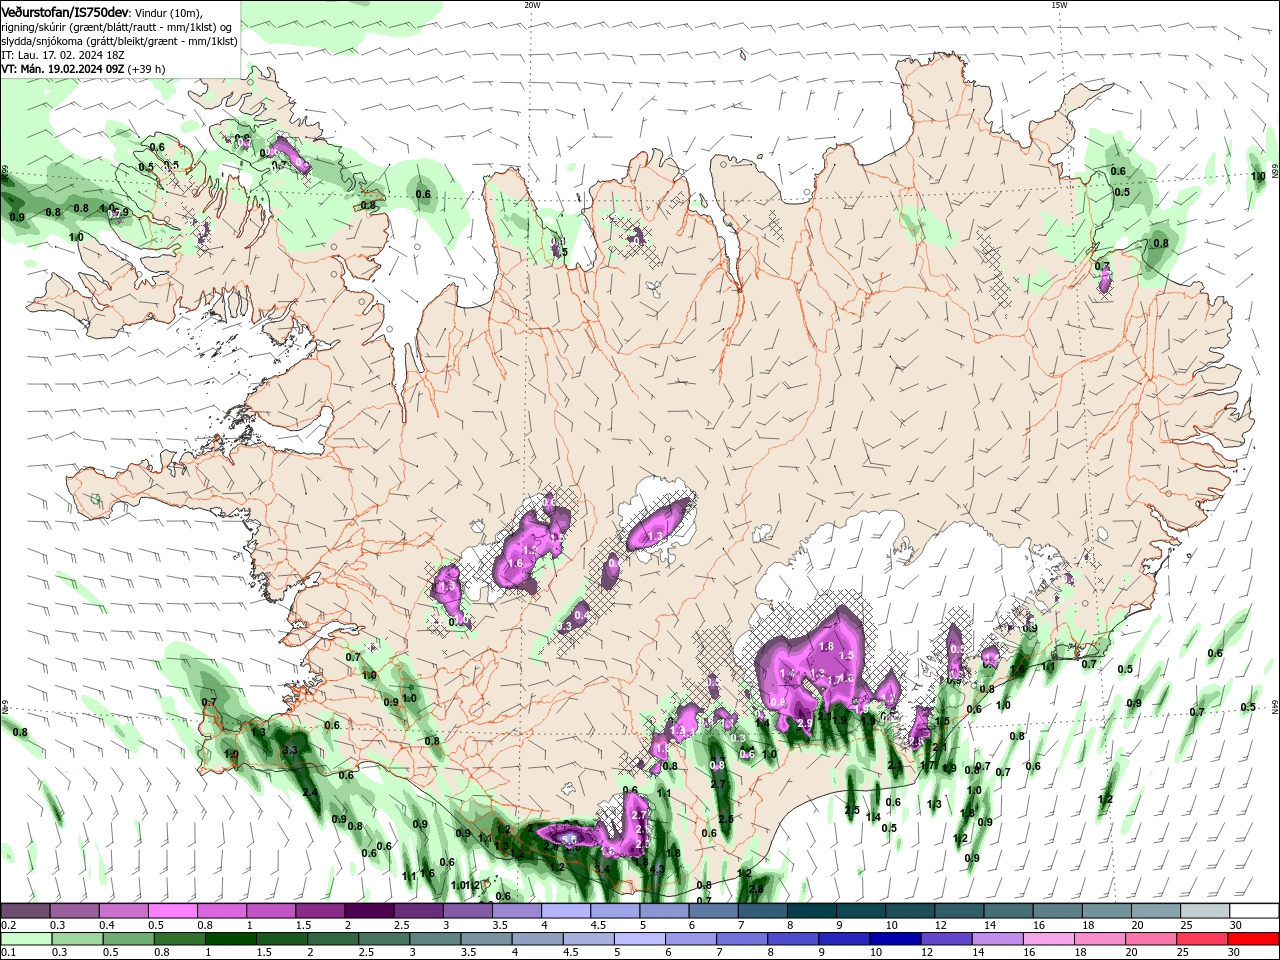Click the palest green 0.1 swatch, lower legend row
This screenshot has height=960, width=1280.
click(25, 939)
